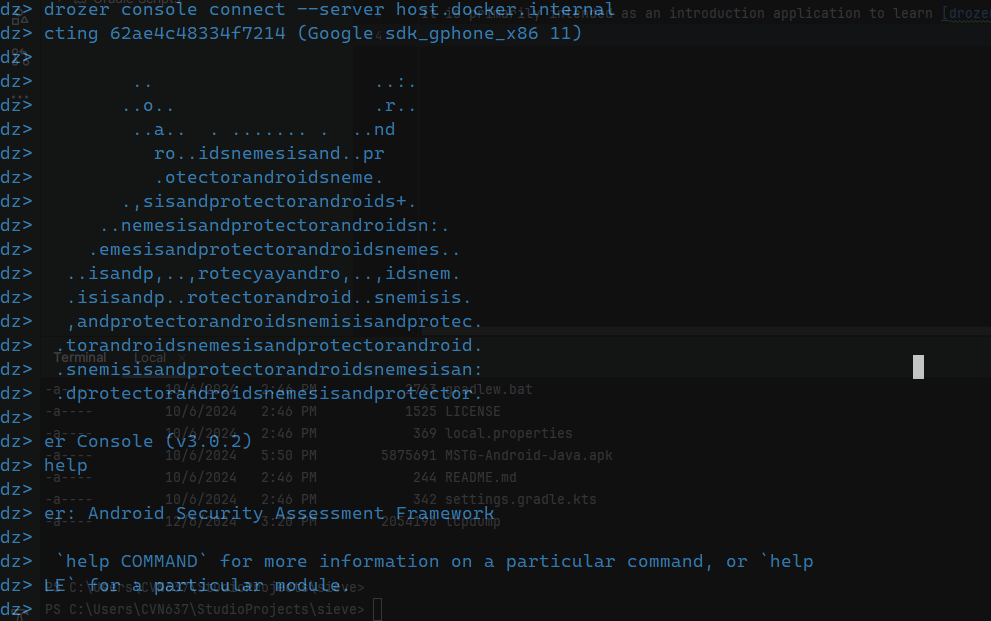The image size is (991, 621).
Task: Click the faded 'local.properties' file name
Action: 509,434
